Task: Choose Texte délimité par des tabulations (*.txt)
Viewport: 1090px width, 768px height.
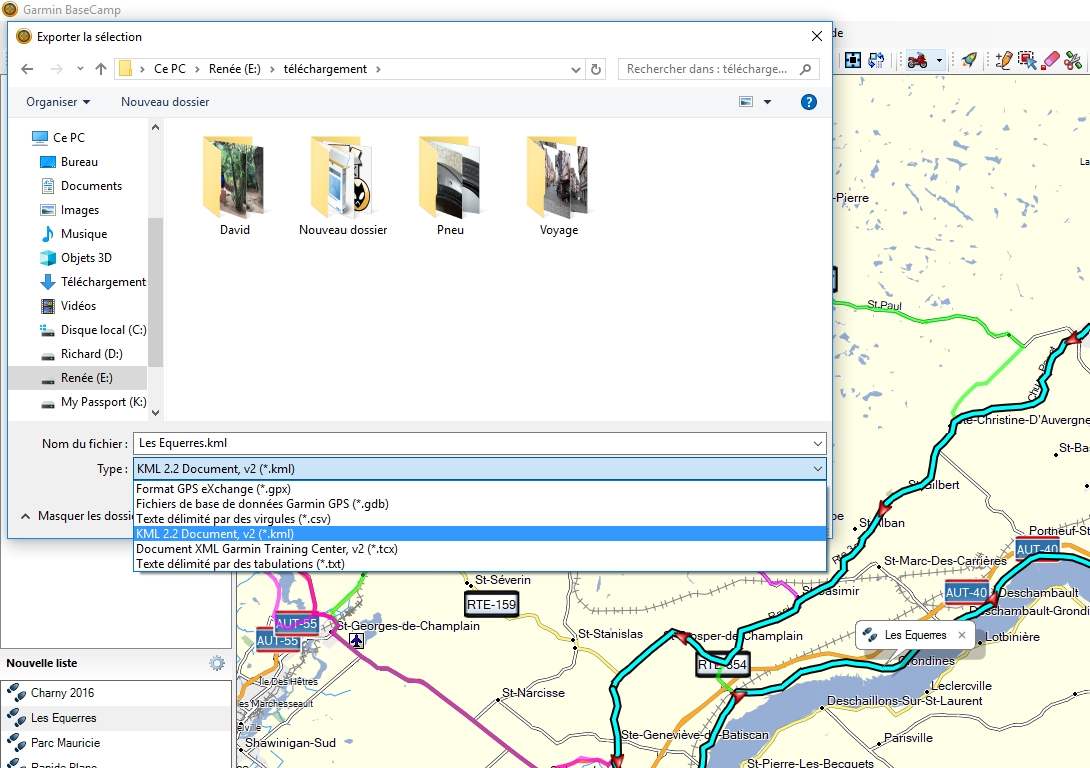Action: [x=480, y=564]
